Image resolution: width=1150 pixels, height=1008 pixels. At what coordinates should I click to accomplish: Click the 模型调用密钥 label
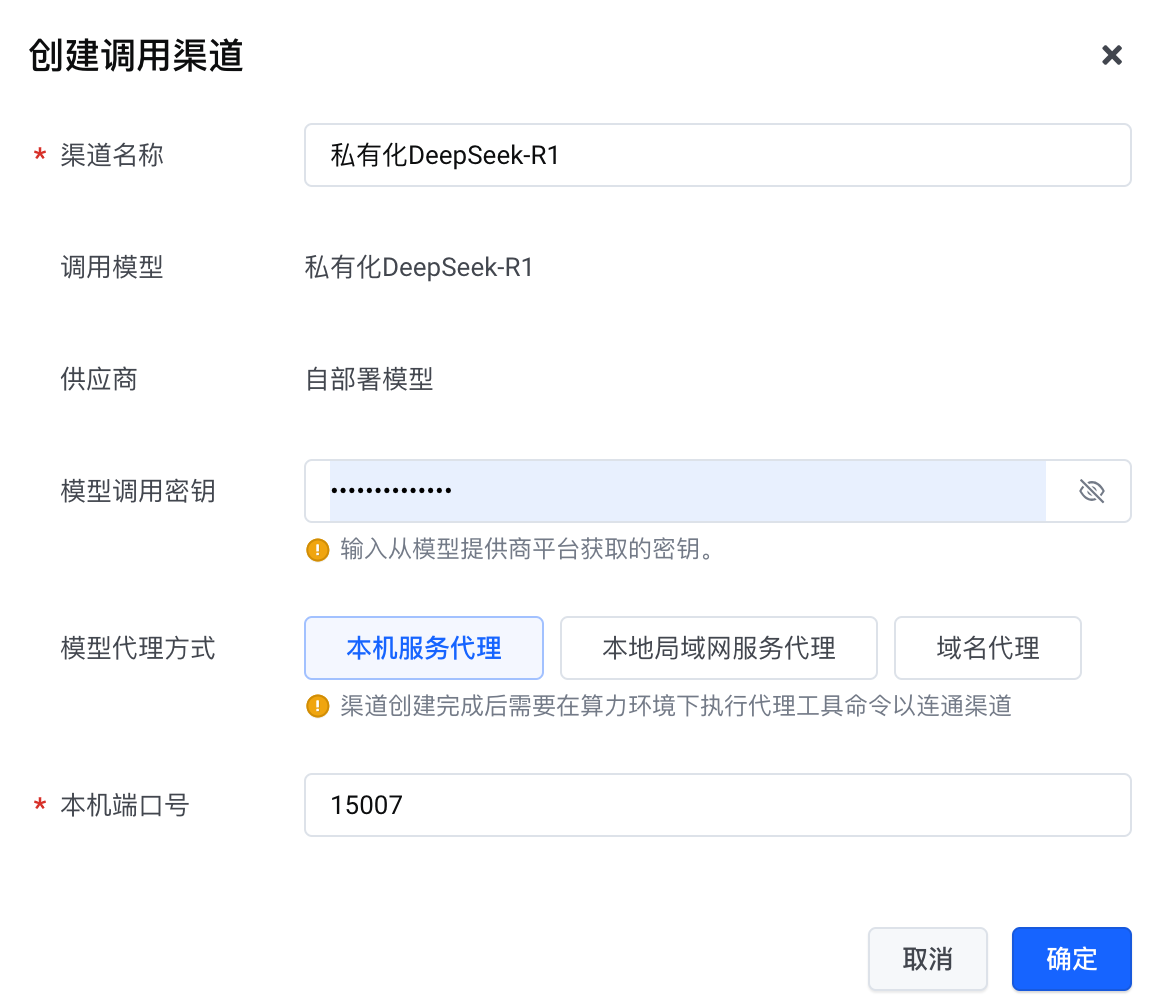pos(138,491)
